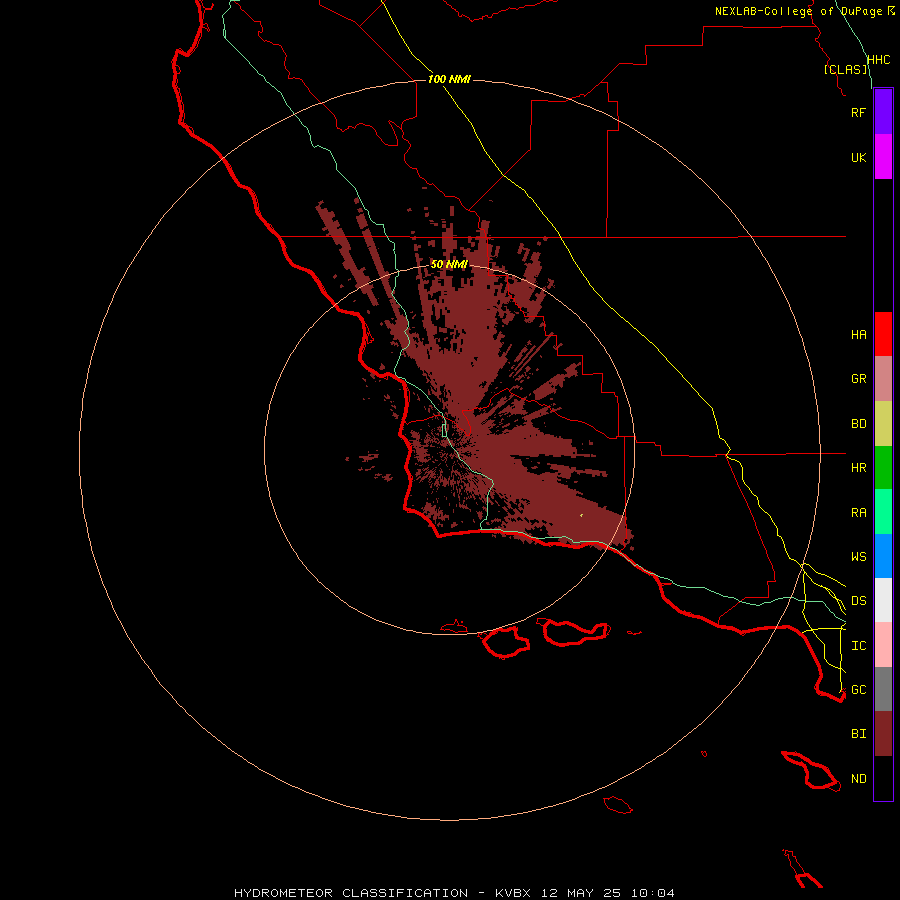Click the GC legend label
This screenshot has height=900, width=900.
coord(858,689)
